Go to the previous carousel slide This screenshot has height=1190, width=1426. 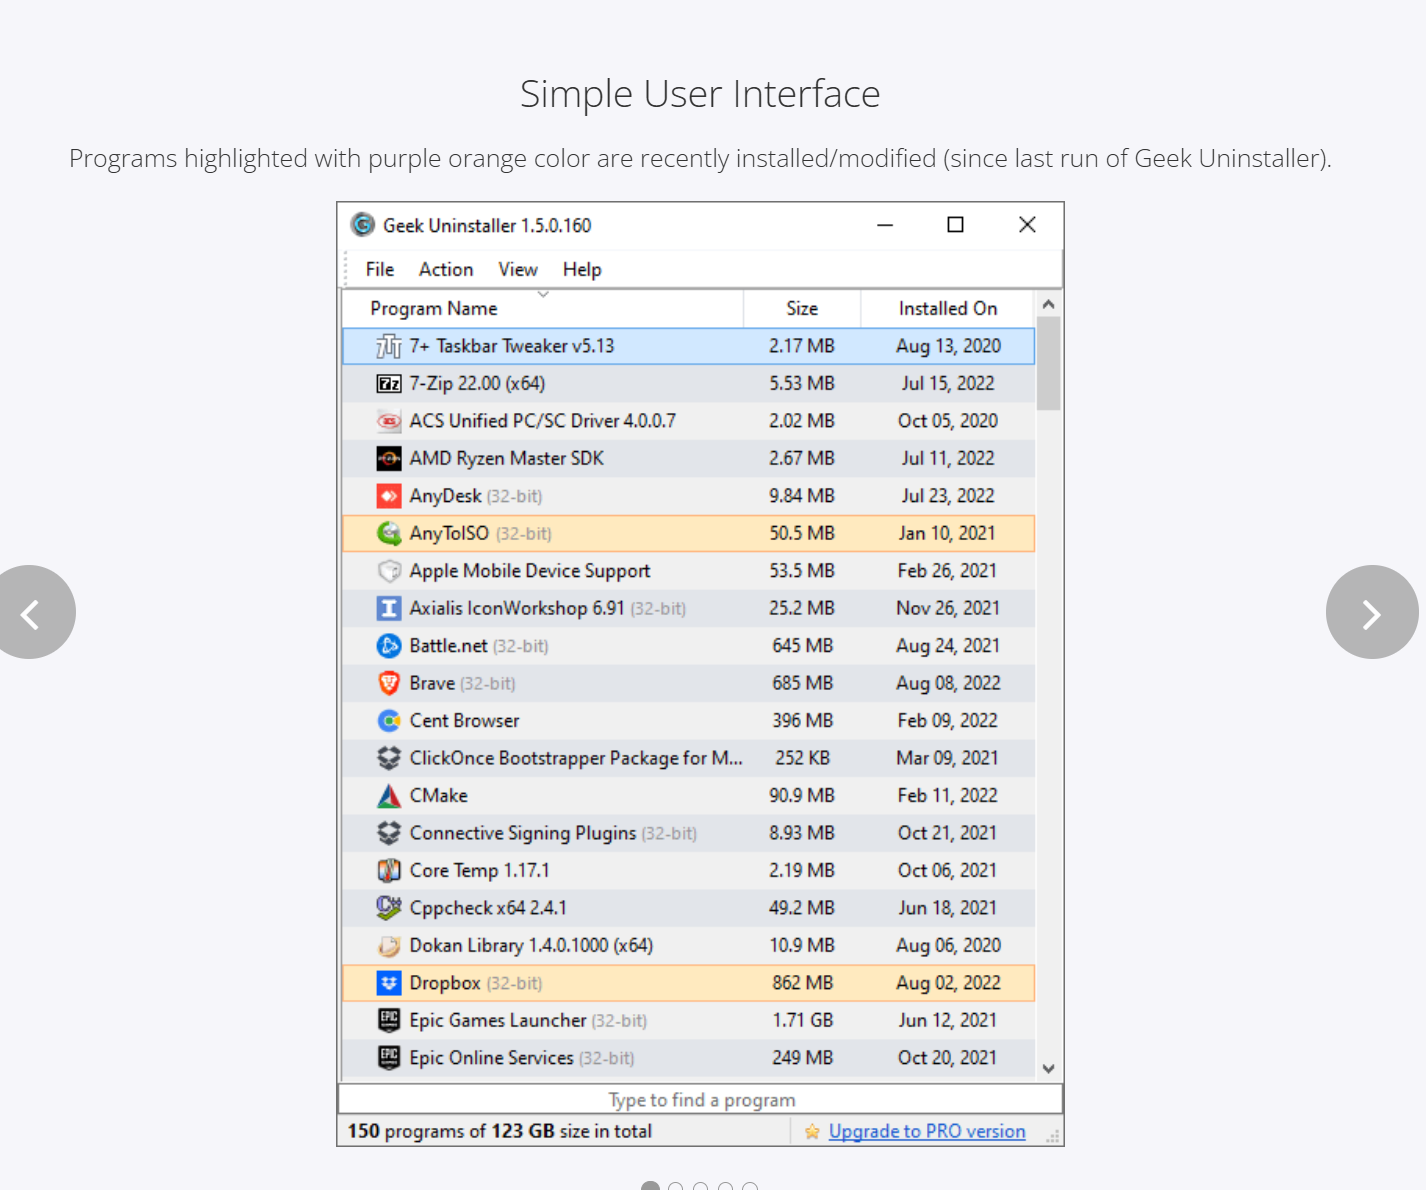[30, 612]
